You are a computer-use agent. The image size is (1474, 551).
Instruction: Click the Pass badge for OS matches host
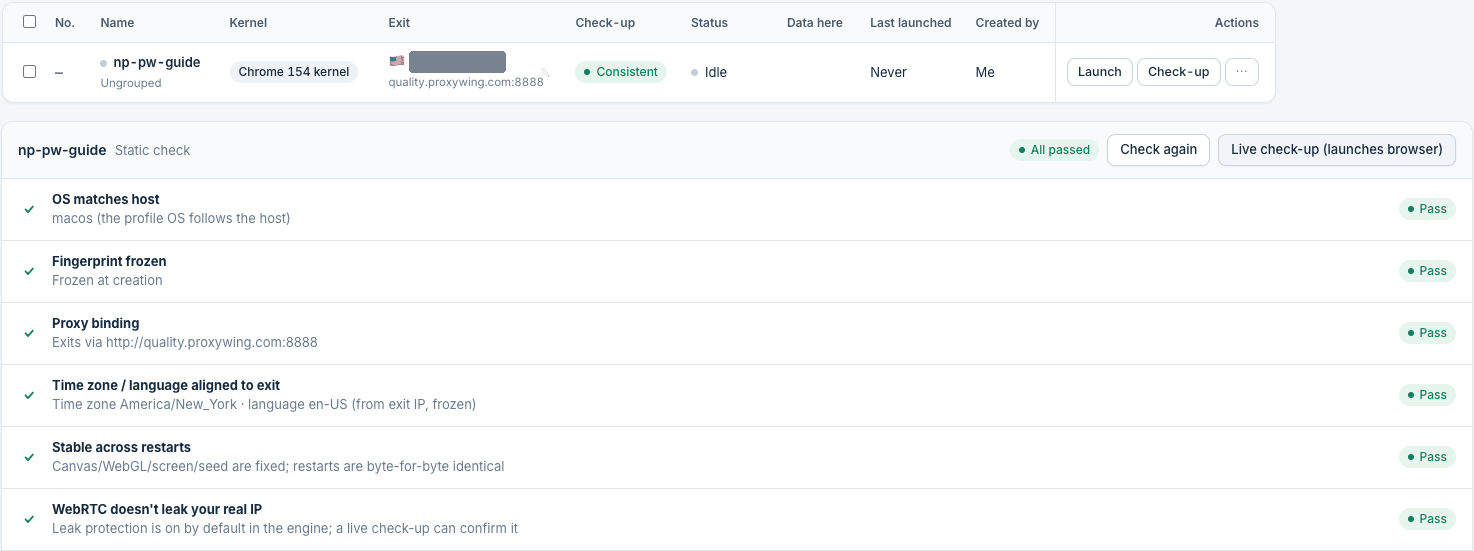point(1427,209)
